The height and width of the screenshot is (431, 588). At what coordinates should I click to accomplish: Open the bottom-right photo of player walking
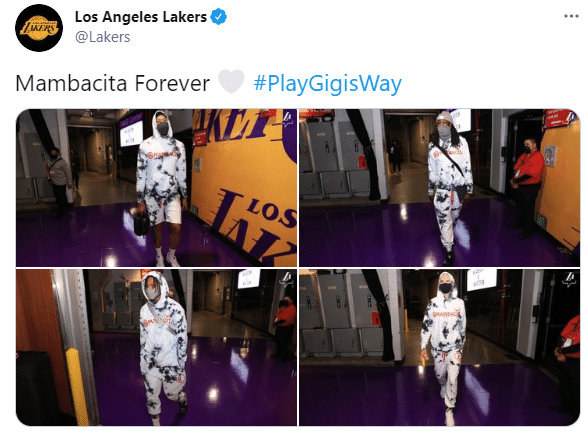point(440,347)
